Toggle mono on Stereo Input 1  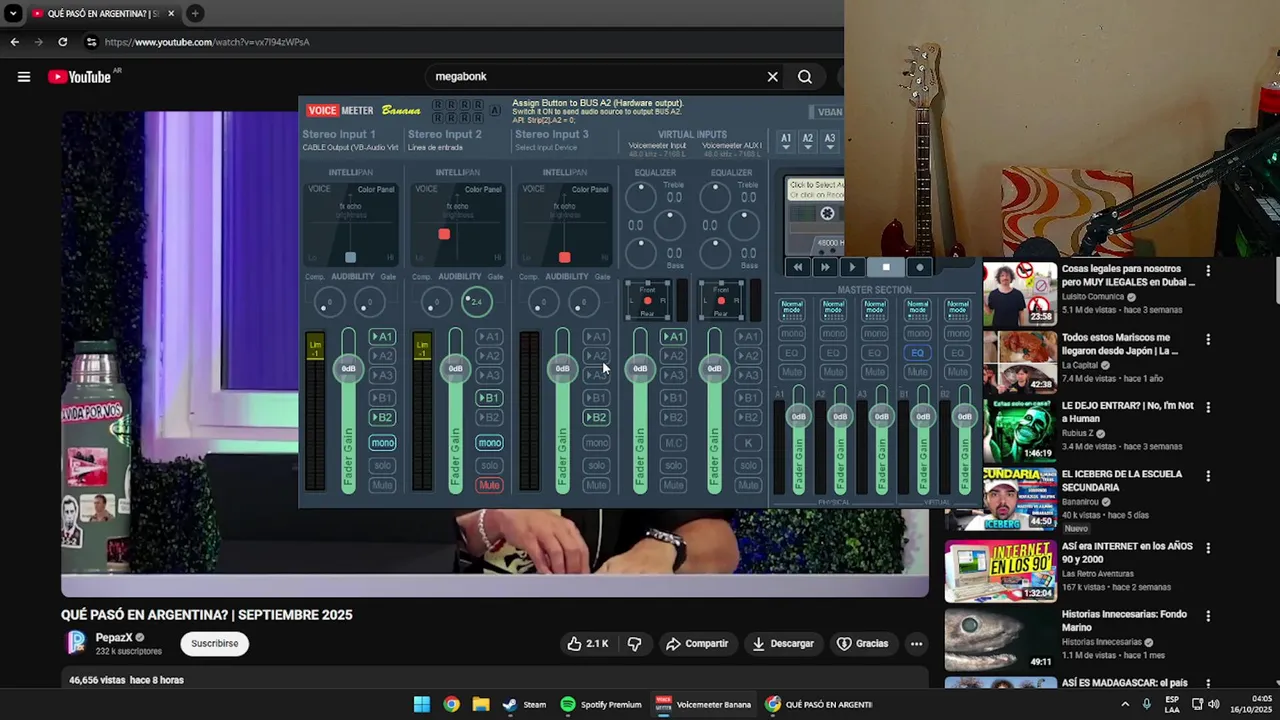382,443
